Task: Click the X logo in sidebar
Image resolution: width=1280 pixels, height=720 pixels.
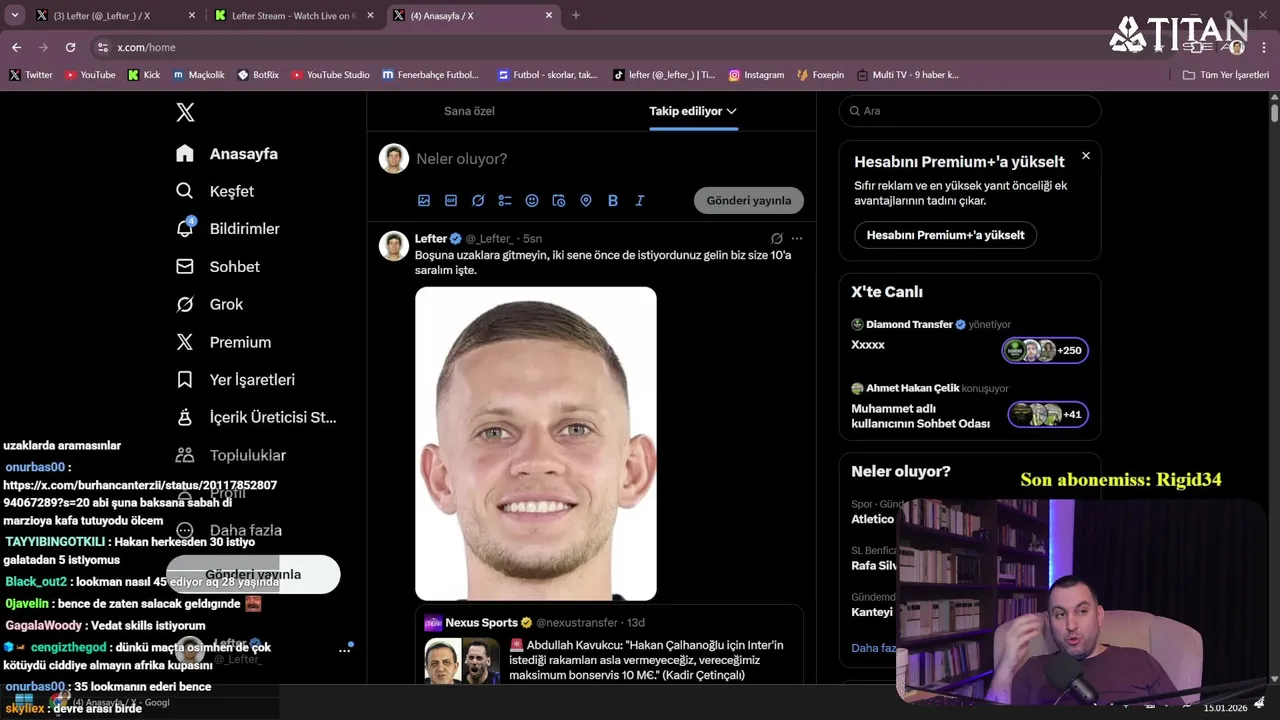Action: [x=185, y=112]
